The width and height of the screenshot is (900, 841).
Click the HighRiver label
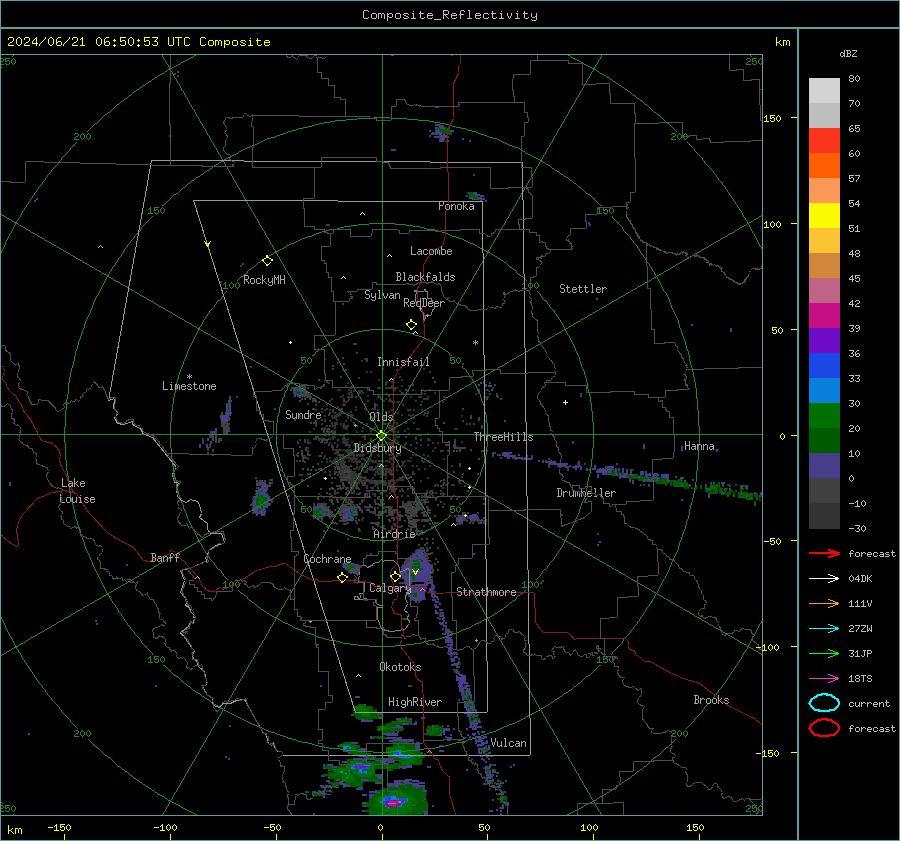pyautogui.click(x=415, y=702)
